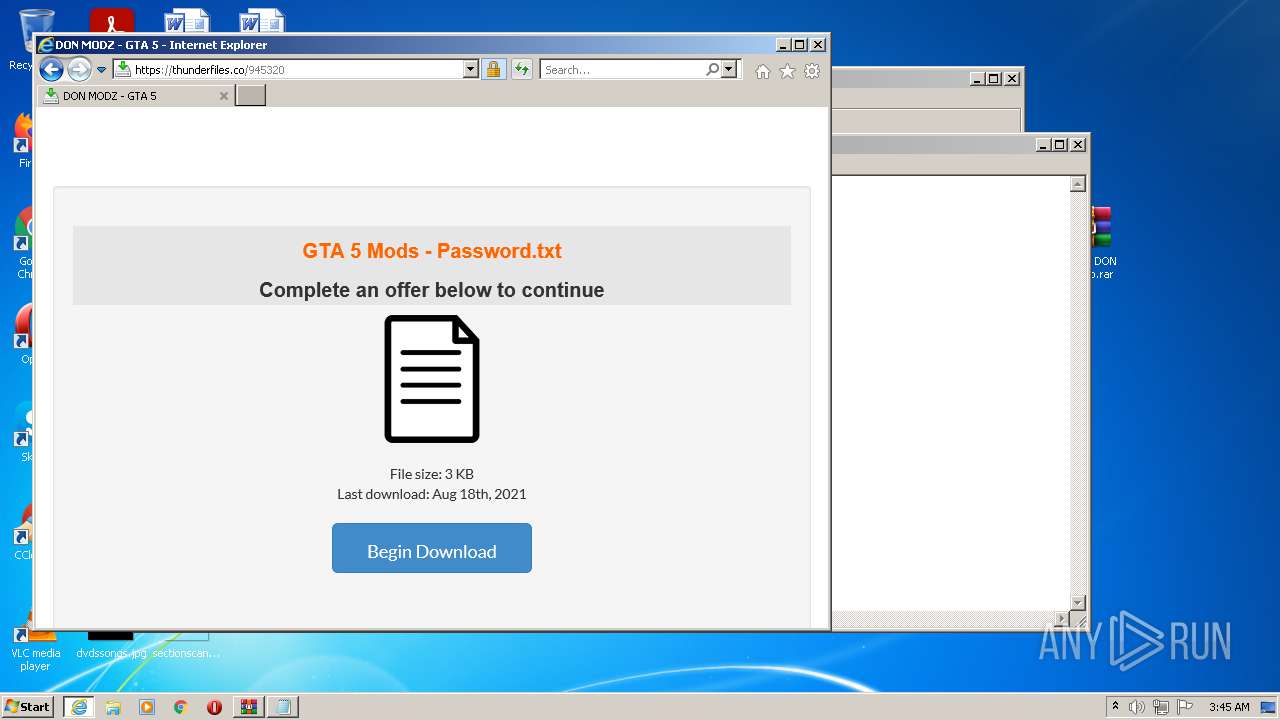Open the DON .rar archive on desktop

[x=1102, y=243]
